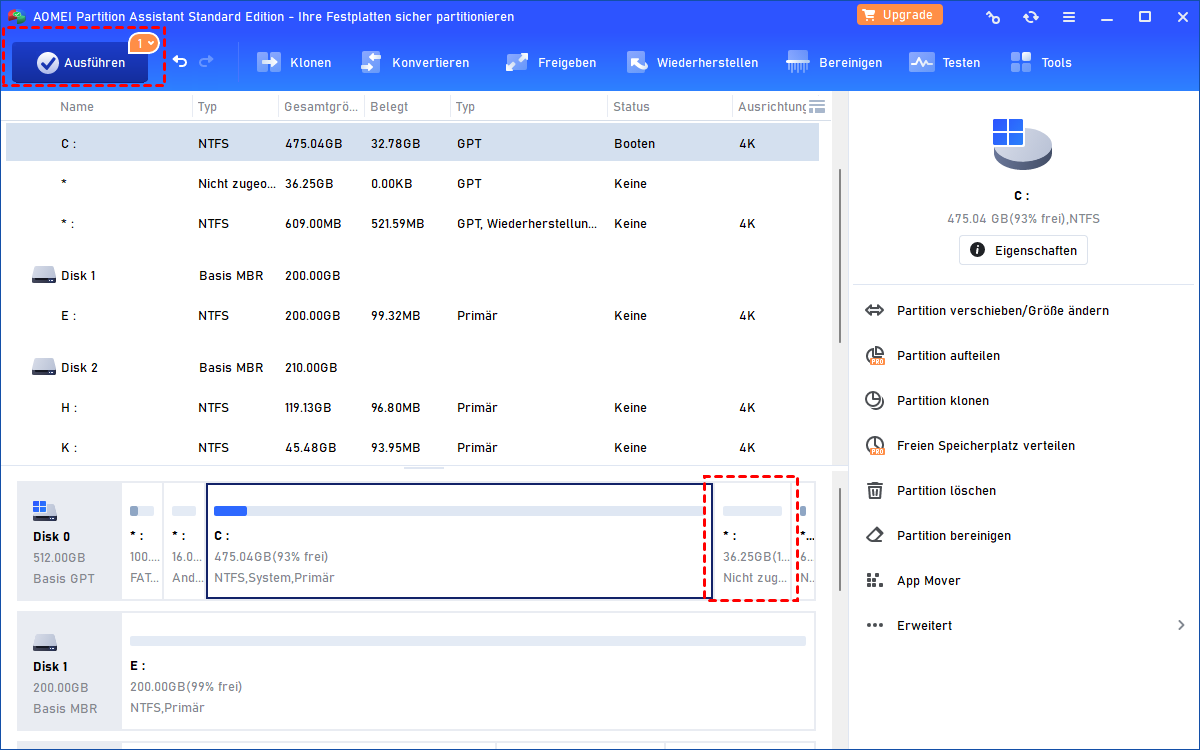The image size is (1200, 750).
Task: Select the 100MB FAT partition block on Disk 0
Action: tap(144, 541)
